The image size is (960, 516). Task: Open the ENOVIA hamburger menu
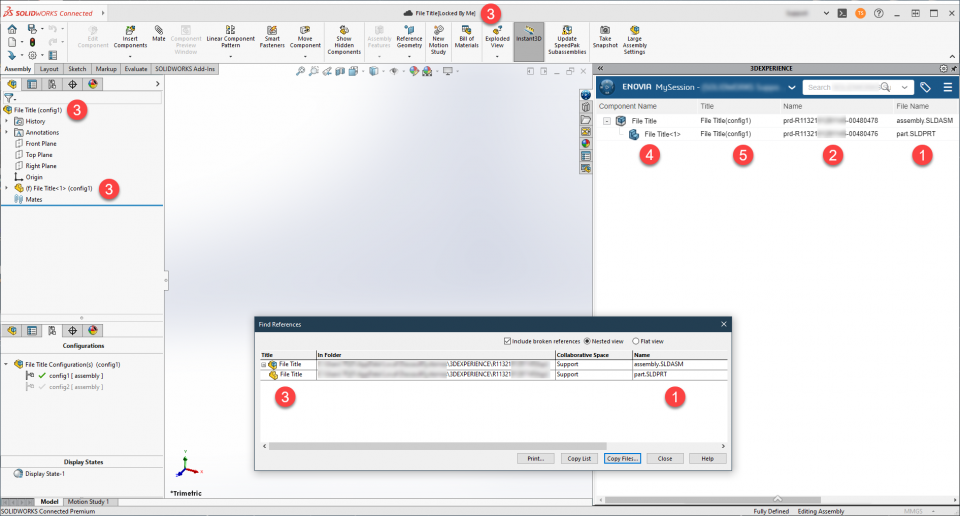(x=948, y=88)
